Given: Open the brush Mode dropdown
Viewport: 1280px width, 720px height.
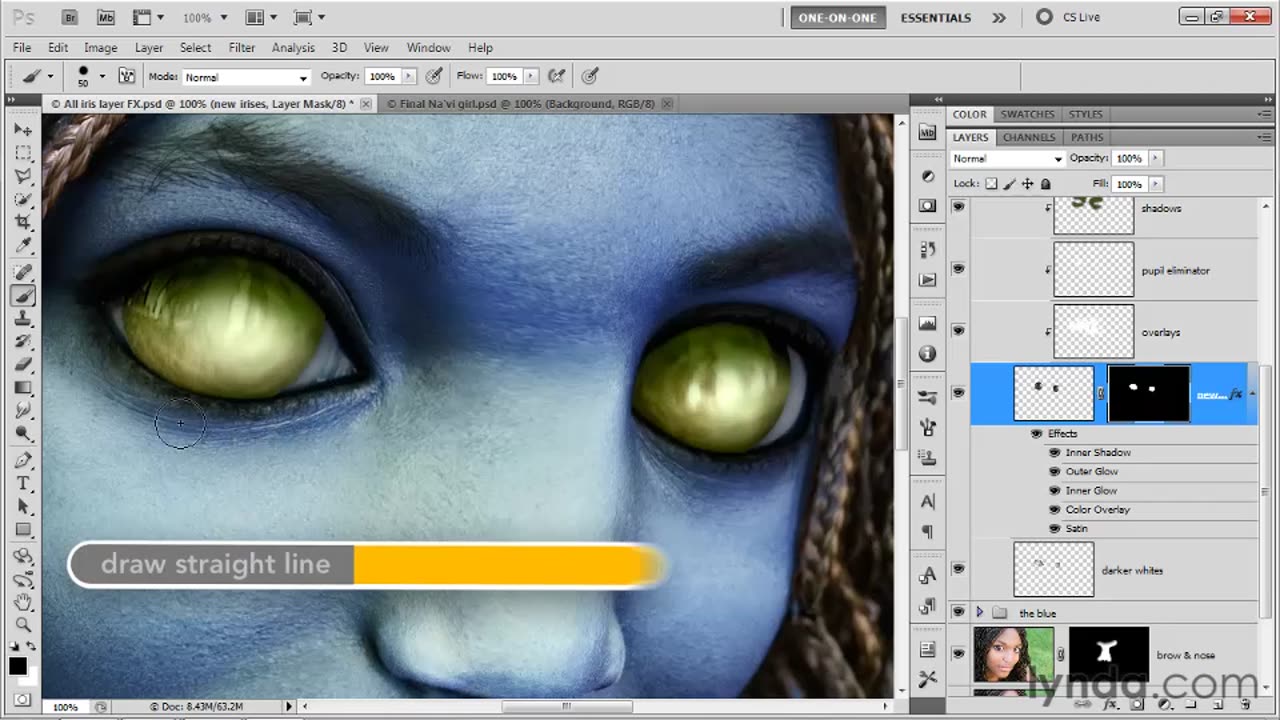Looking at the screenshot, I should point(246,77).
